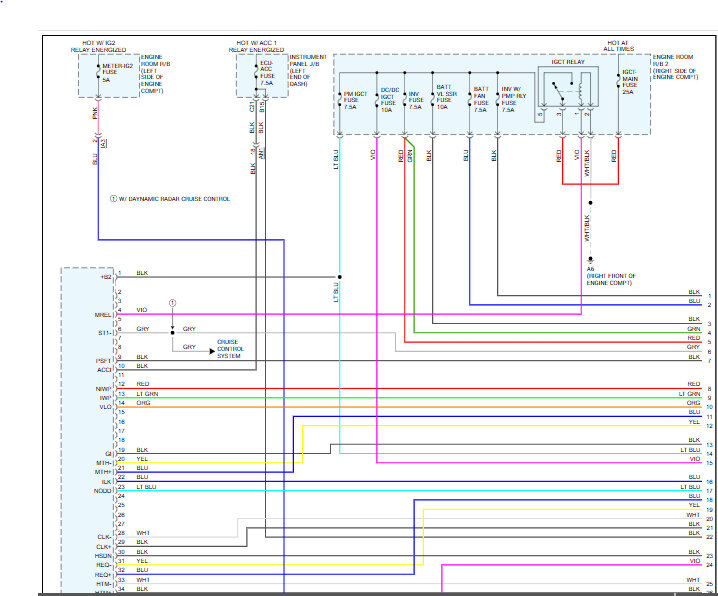Select the CLK- terminal label
Image resolution: width=718 pixels, height=596 pixels.
coord(104,537)
